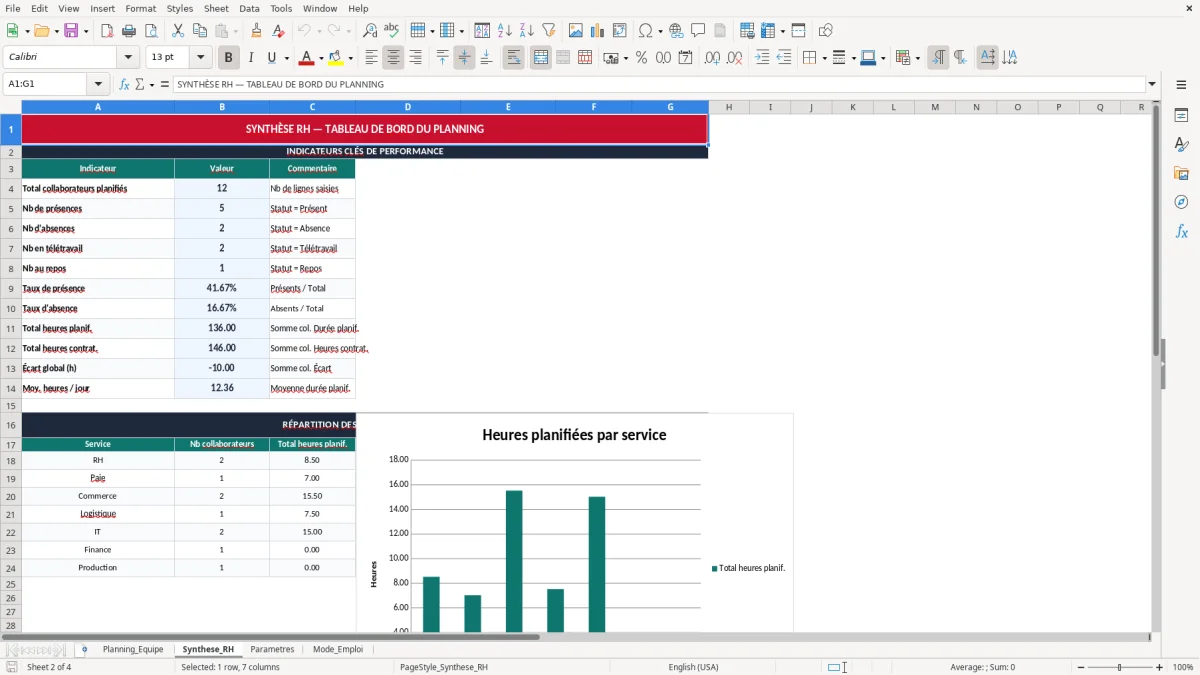Open the Data menu
The image size is (1200, 675).
[249, 8]
